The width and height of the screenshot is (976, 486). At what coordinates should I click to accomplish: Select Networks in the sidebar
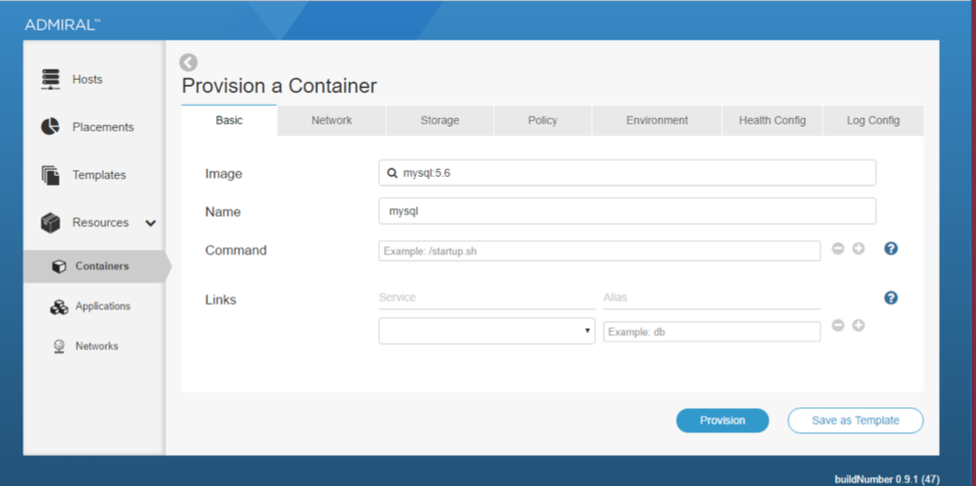pos(94,346)
